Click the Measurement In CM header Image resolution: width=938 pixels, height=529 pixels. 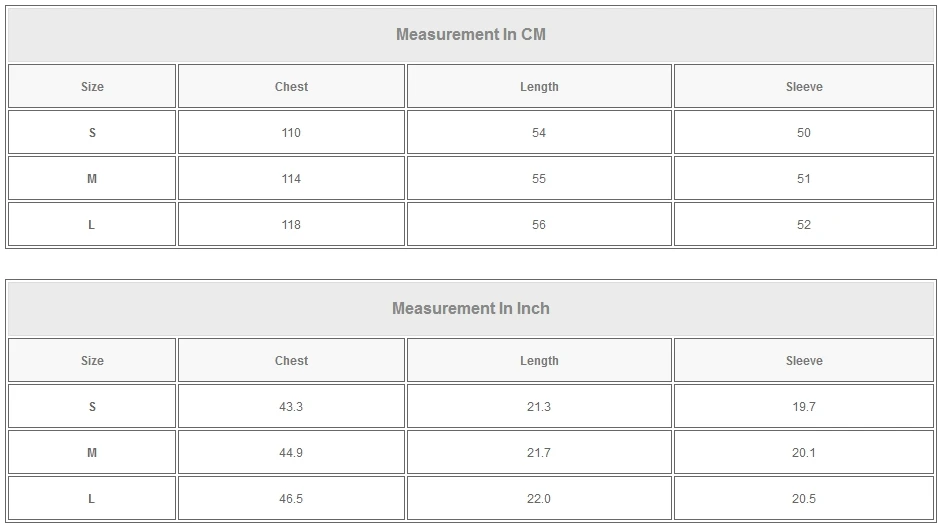[470, 34]
